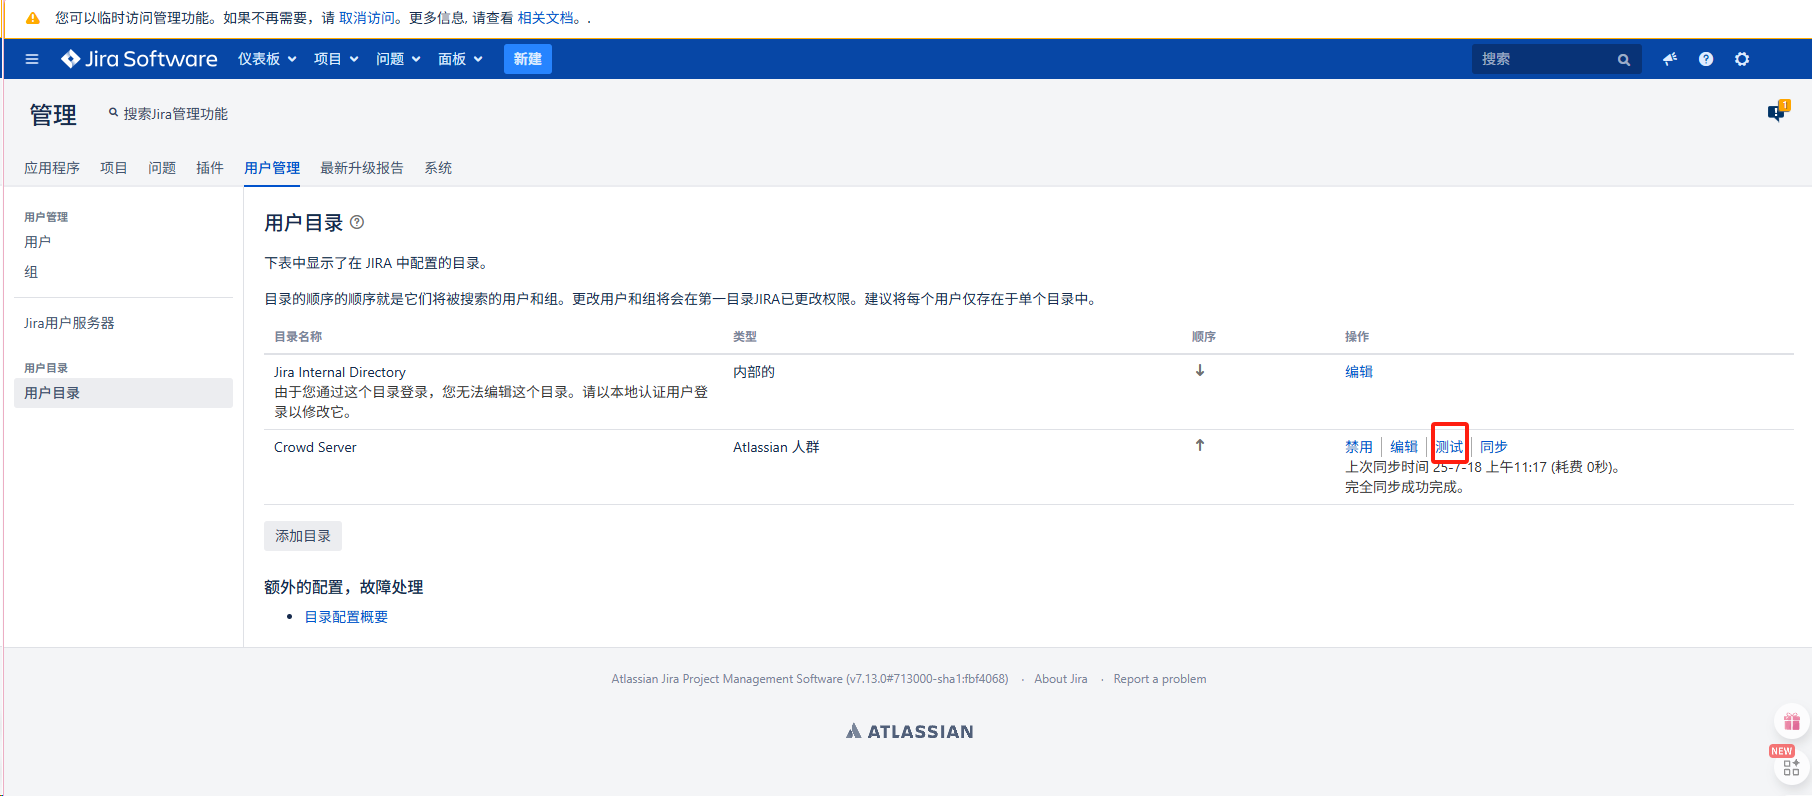The width and height of the screenshot is (1812, 796).
Task: Click the About Jira footer link
Action: point(1061,679)
